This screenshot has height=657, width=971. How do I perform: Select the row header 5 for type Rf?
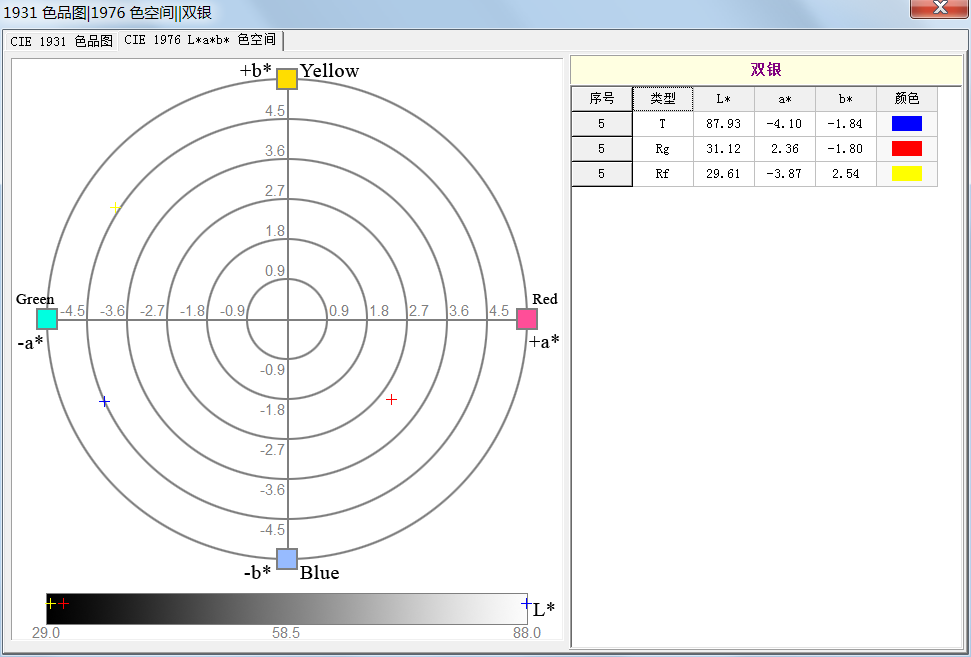(601, 174)
